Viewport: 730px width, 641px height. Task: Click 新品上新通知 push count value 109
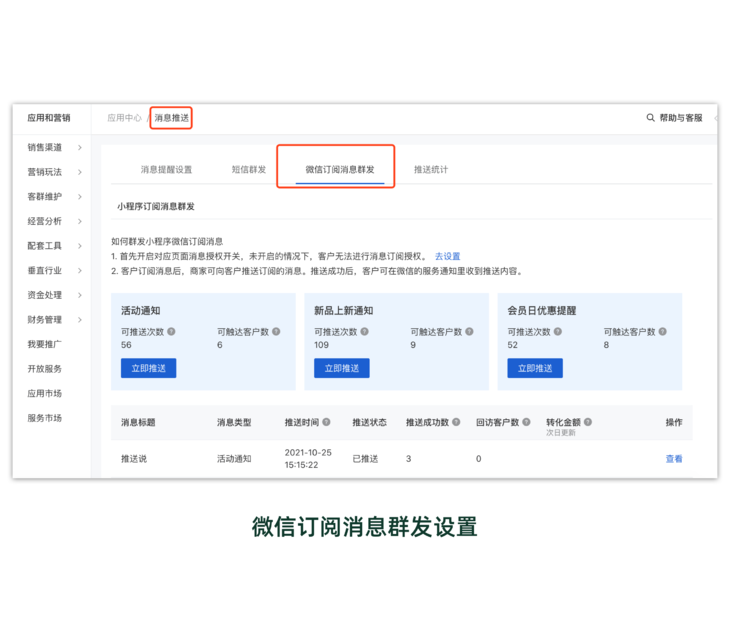tap(321, 345)
